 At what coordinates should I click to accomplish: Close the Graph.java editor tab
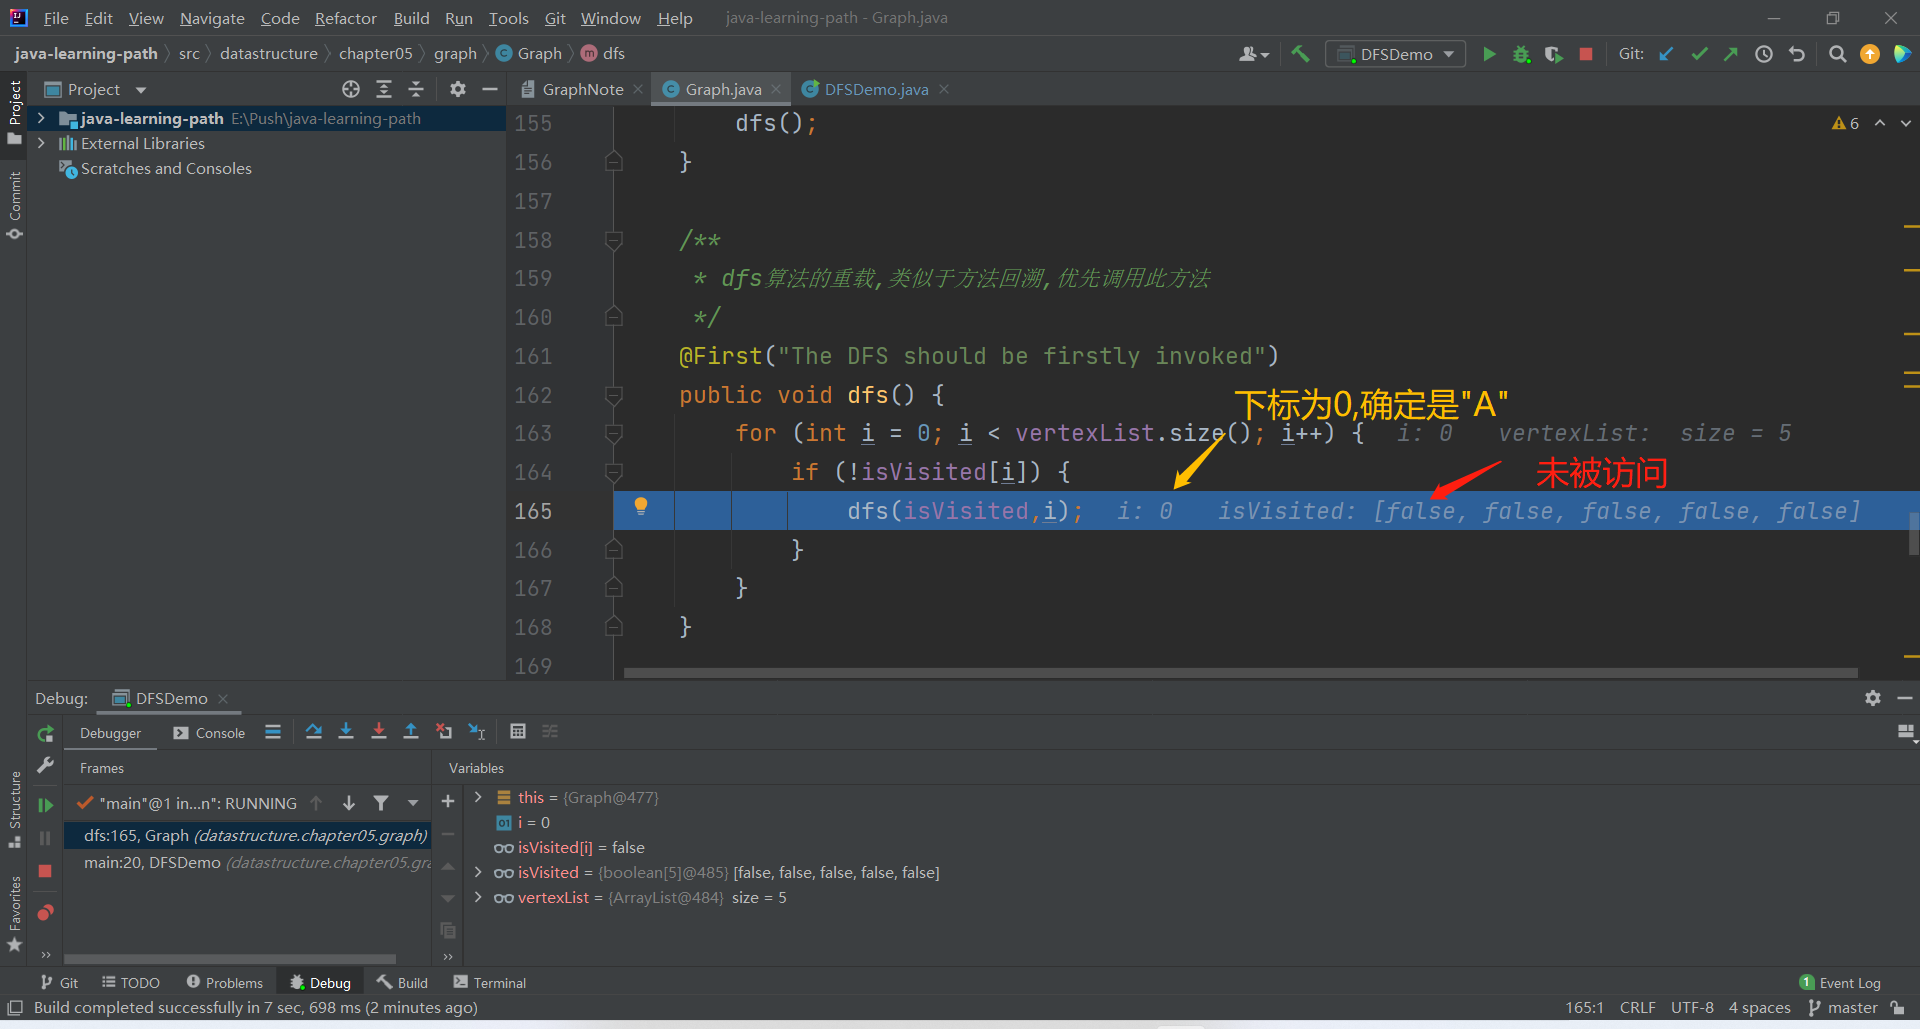[x=776, y=89]
